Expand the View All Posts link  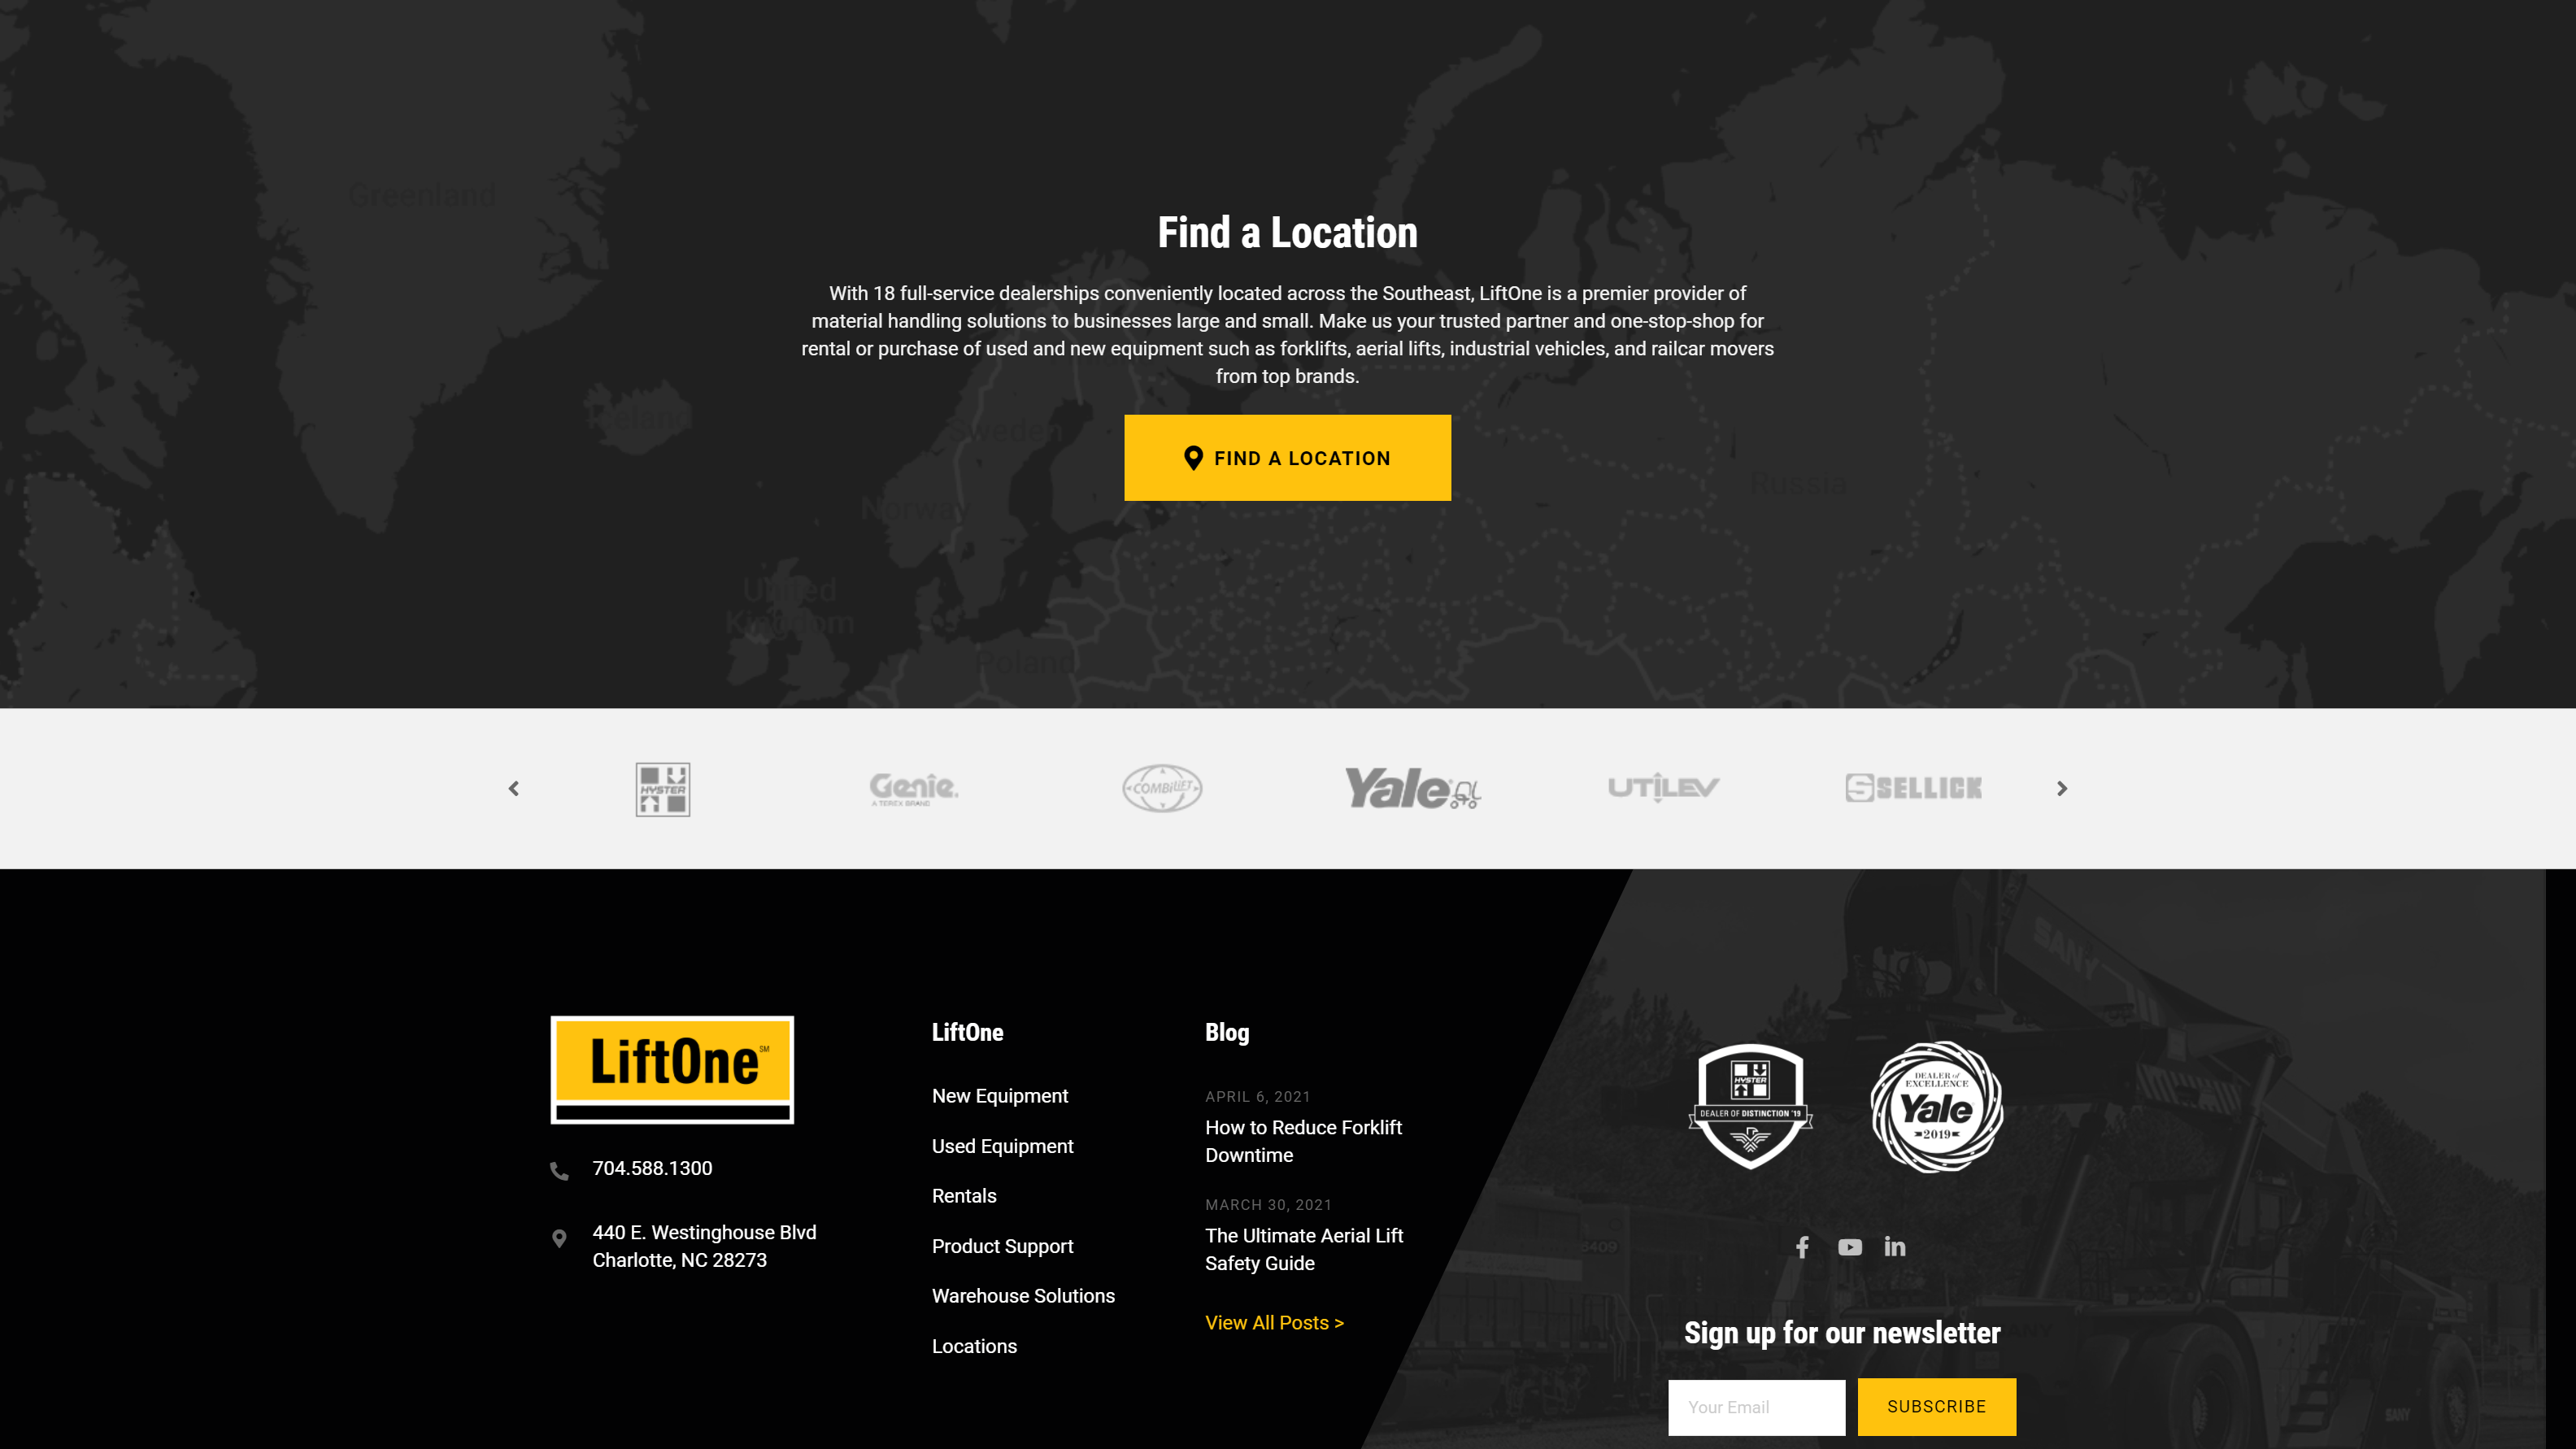coord(1274,1321)
